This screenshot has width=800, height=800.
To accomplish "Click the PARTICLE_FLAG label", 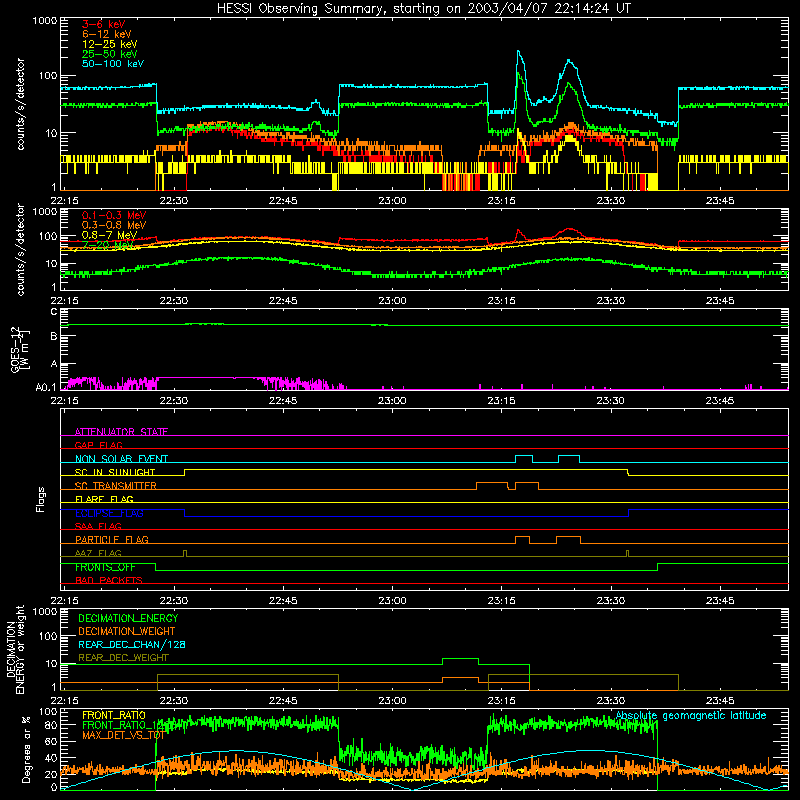I will [112, 540].
